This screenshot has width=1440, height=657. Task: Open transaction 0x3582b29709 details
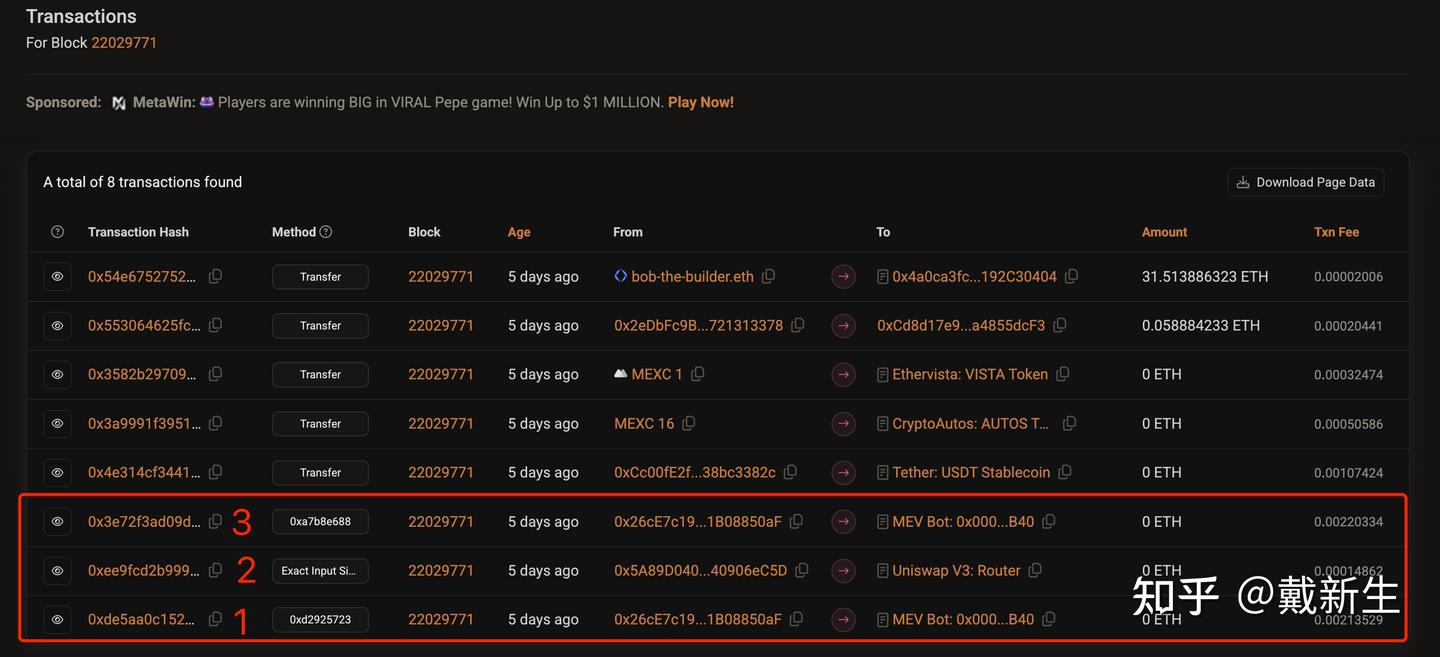(x=143, y=375)
